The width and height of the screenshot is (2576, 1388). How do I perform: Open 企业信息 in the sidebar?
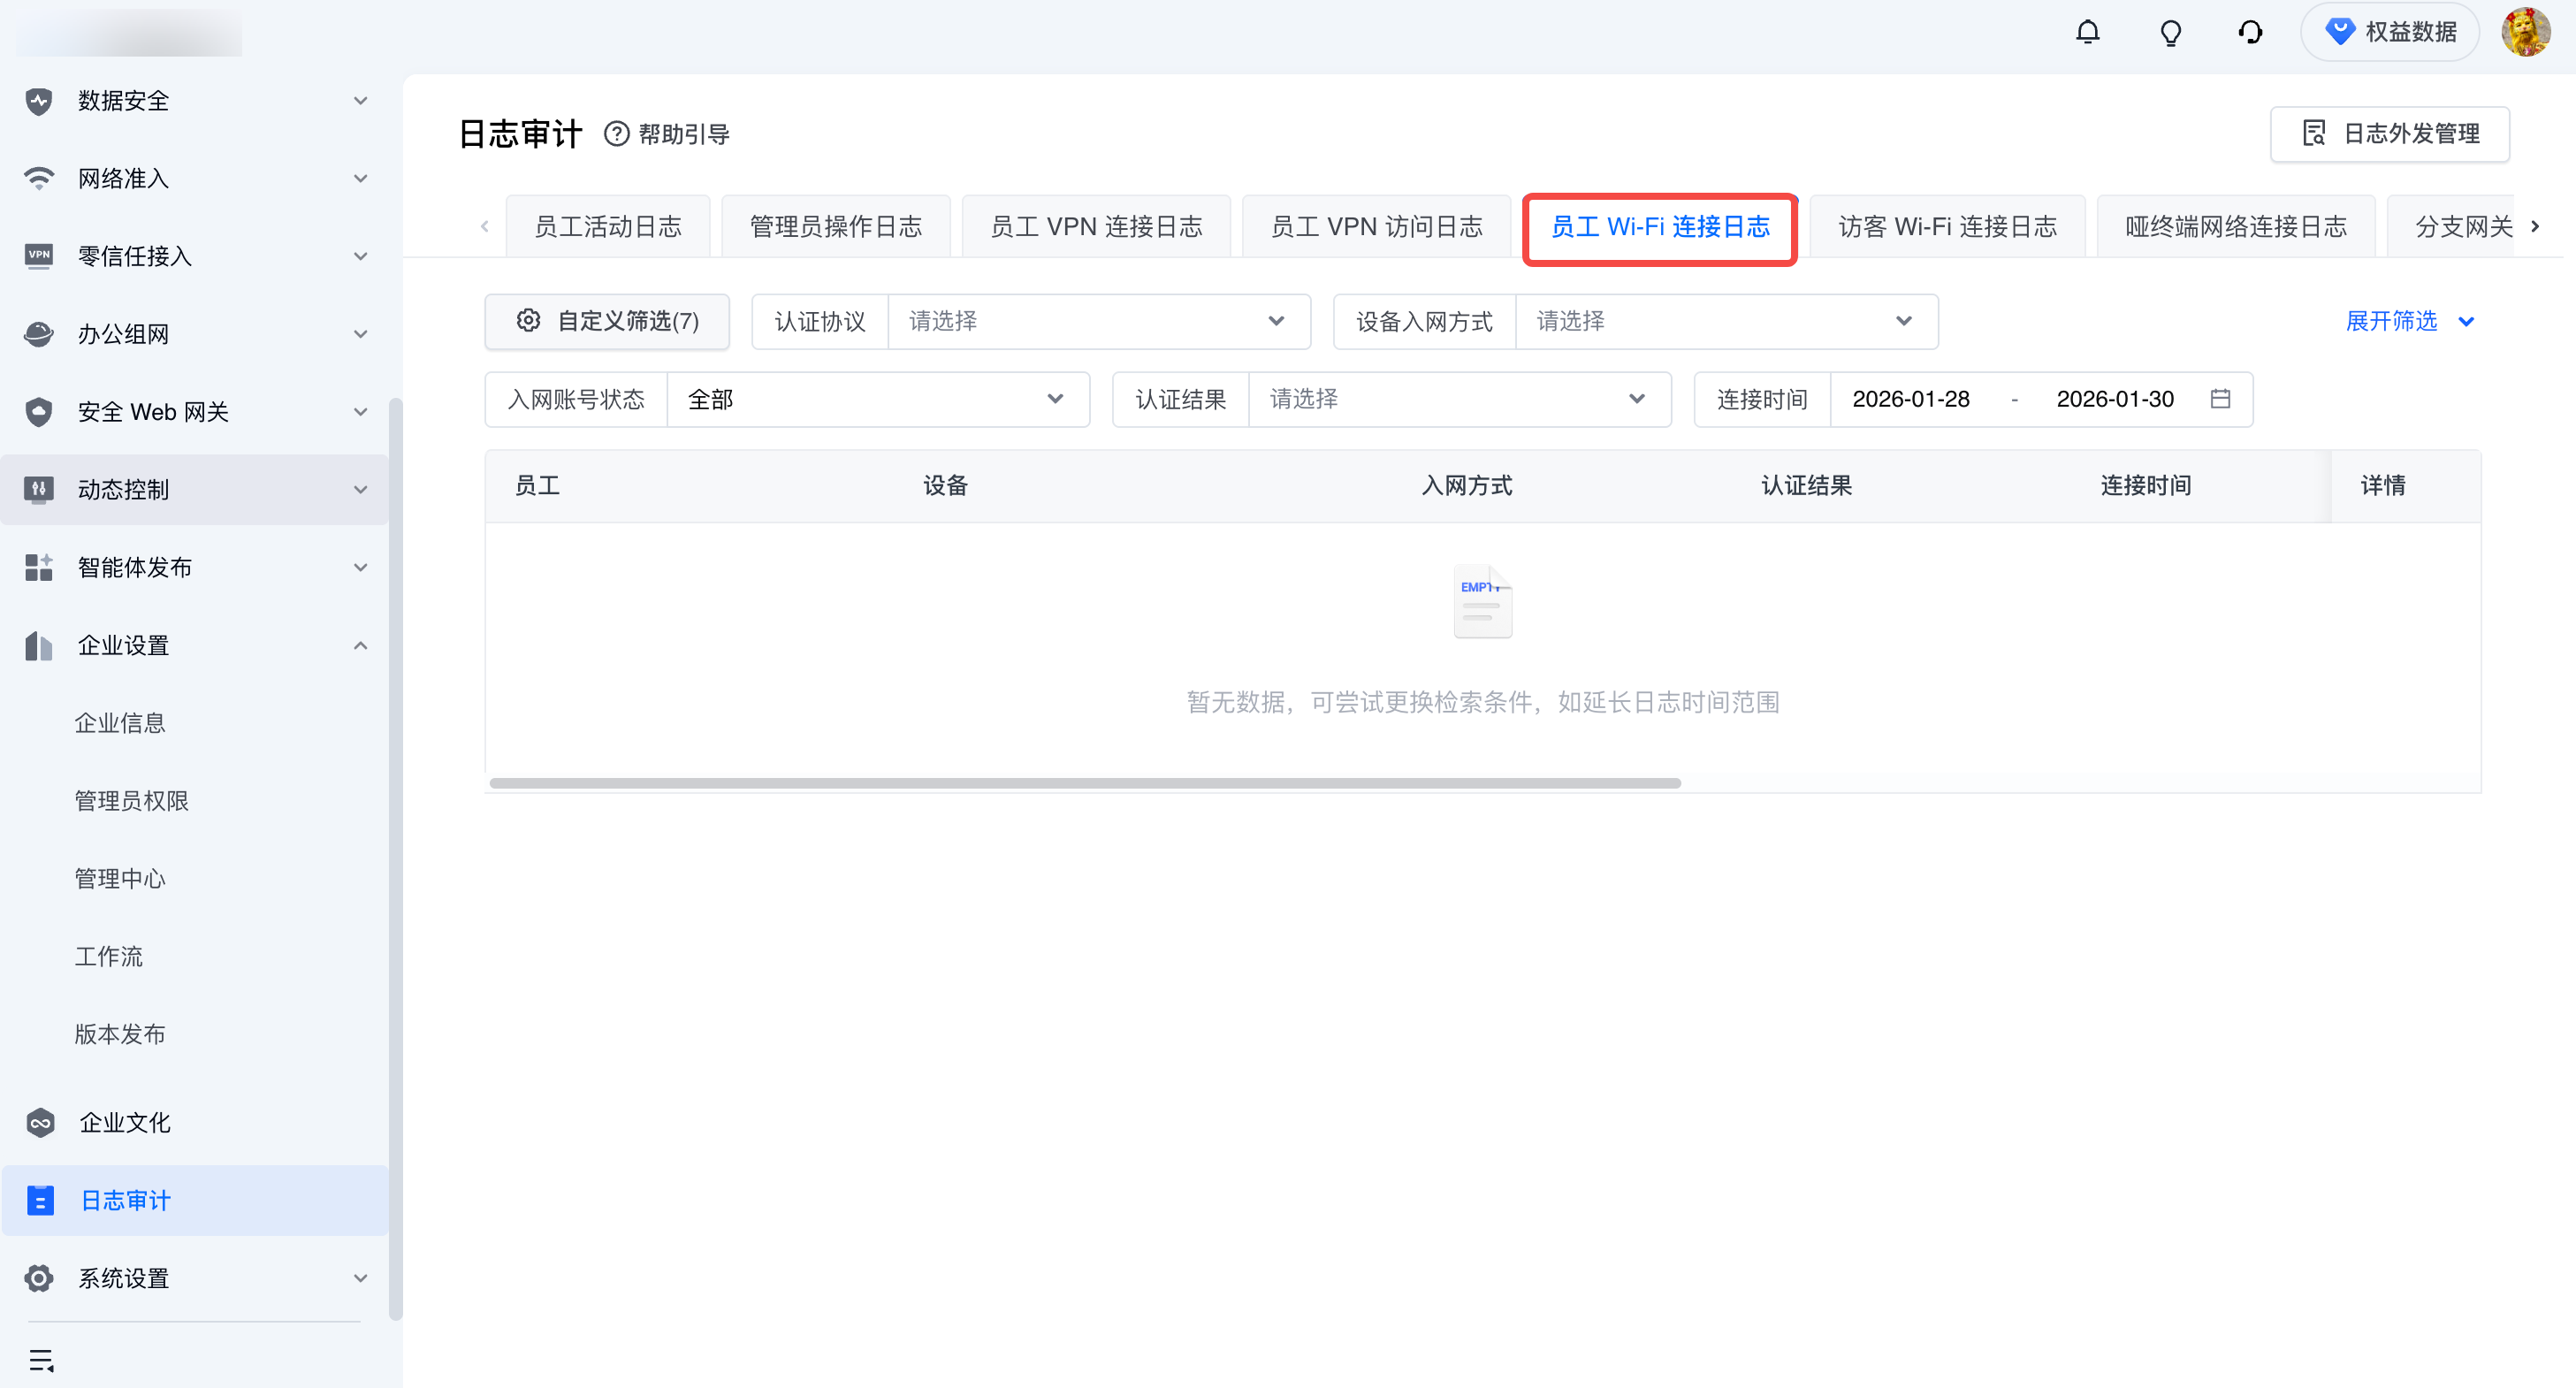coord(120,723)
